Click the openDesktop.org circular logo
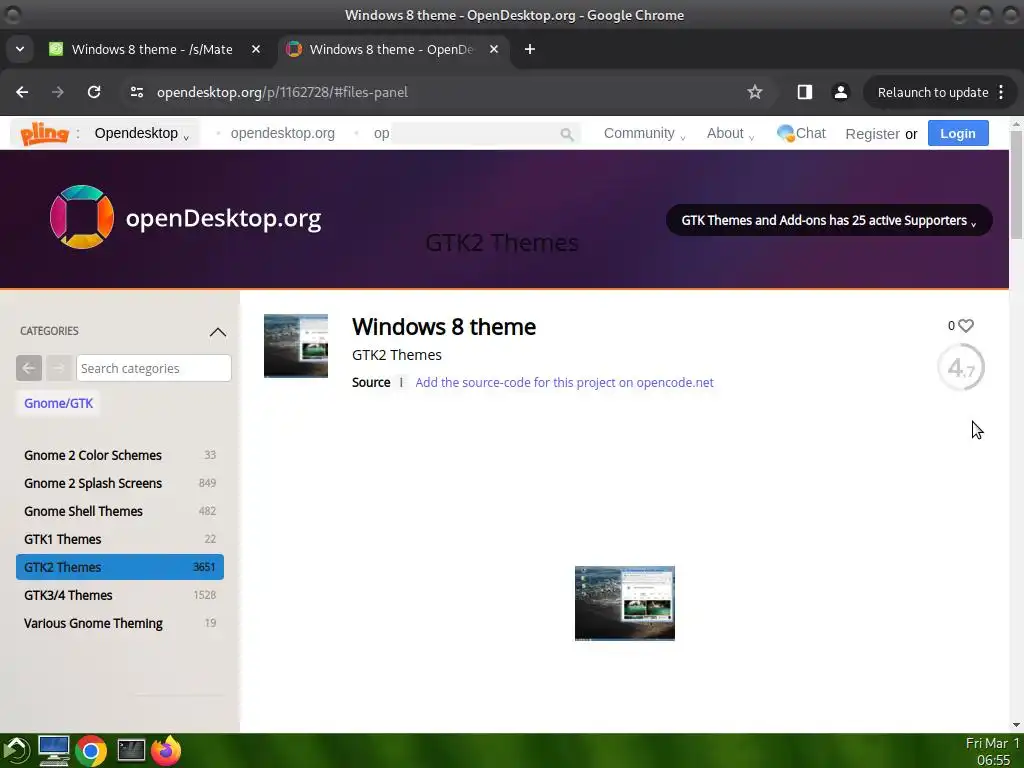The width and height of the screenshot is (1024, 768). (x=82, y=217)
